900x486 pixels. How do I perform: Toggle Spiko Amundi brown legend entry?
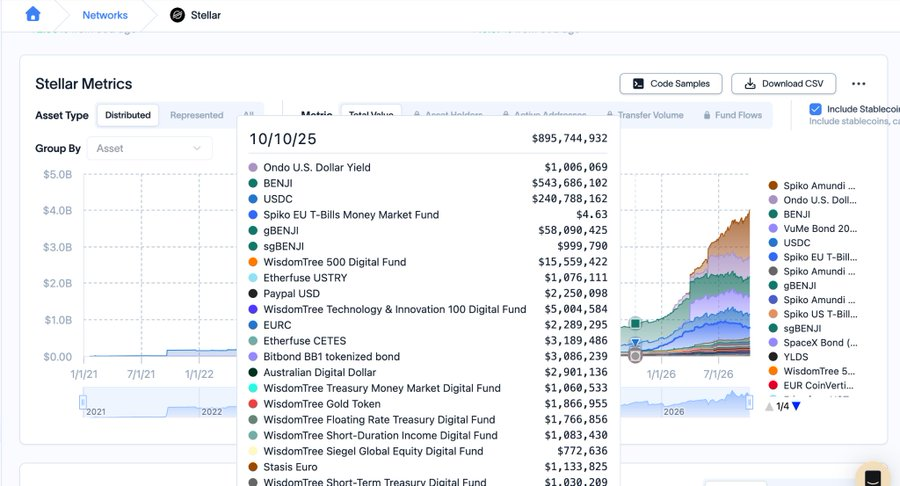(x=812, y=185)
